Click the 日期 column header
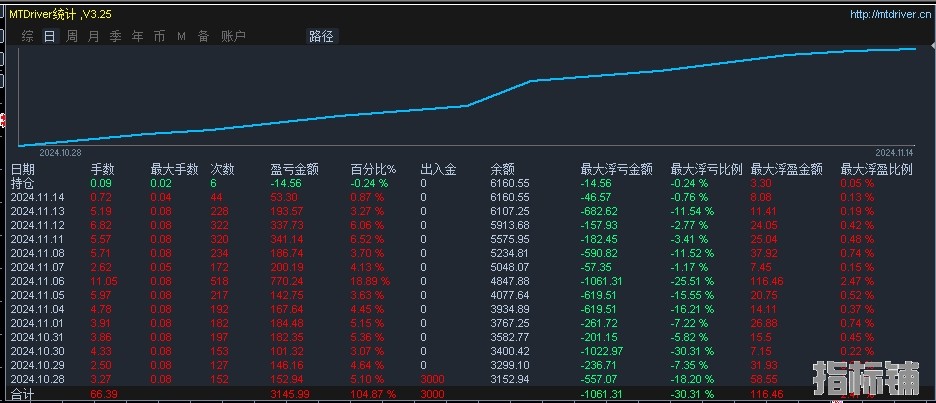The image size is (936, 403). 22,170
